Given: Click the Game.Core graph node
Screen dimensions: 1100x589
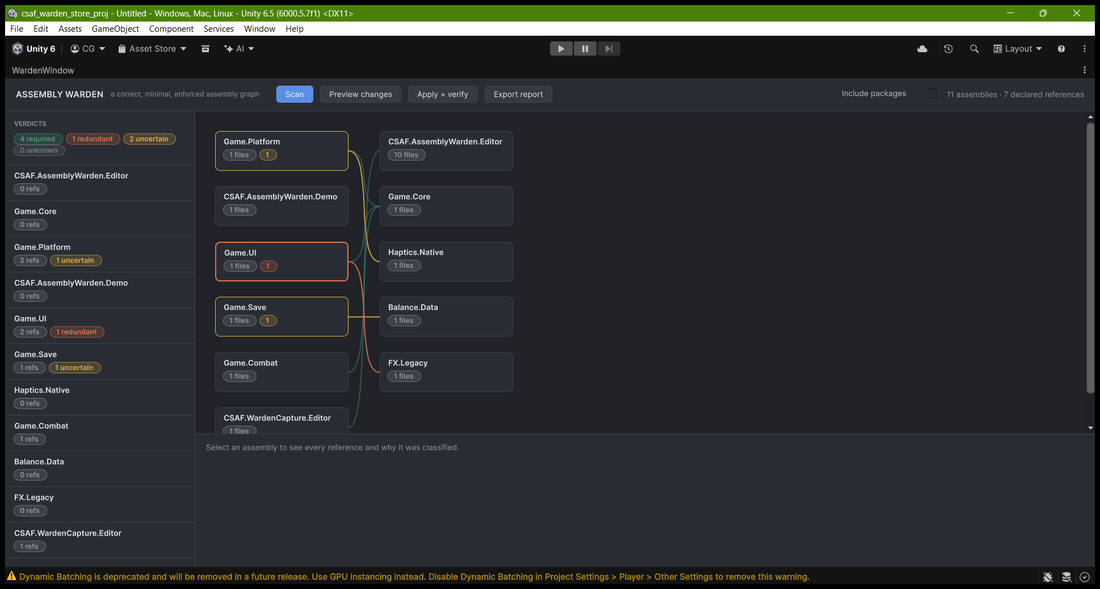Looking at the screenshot, I should click(x=446, y=205).
